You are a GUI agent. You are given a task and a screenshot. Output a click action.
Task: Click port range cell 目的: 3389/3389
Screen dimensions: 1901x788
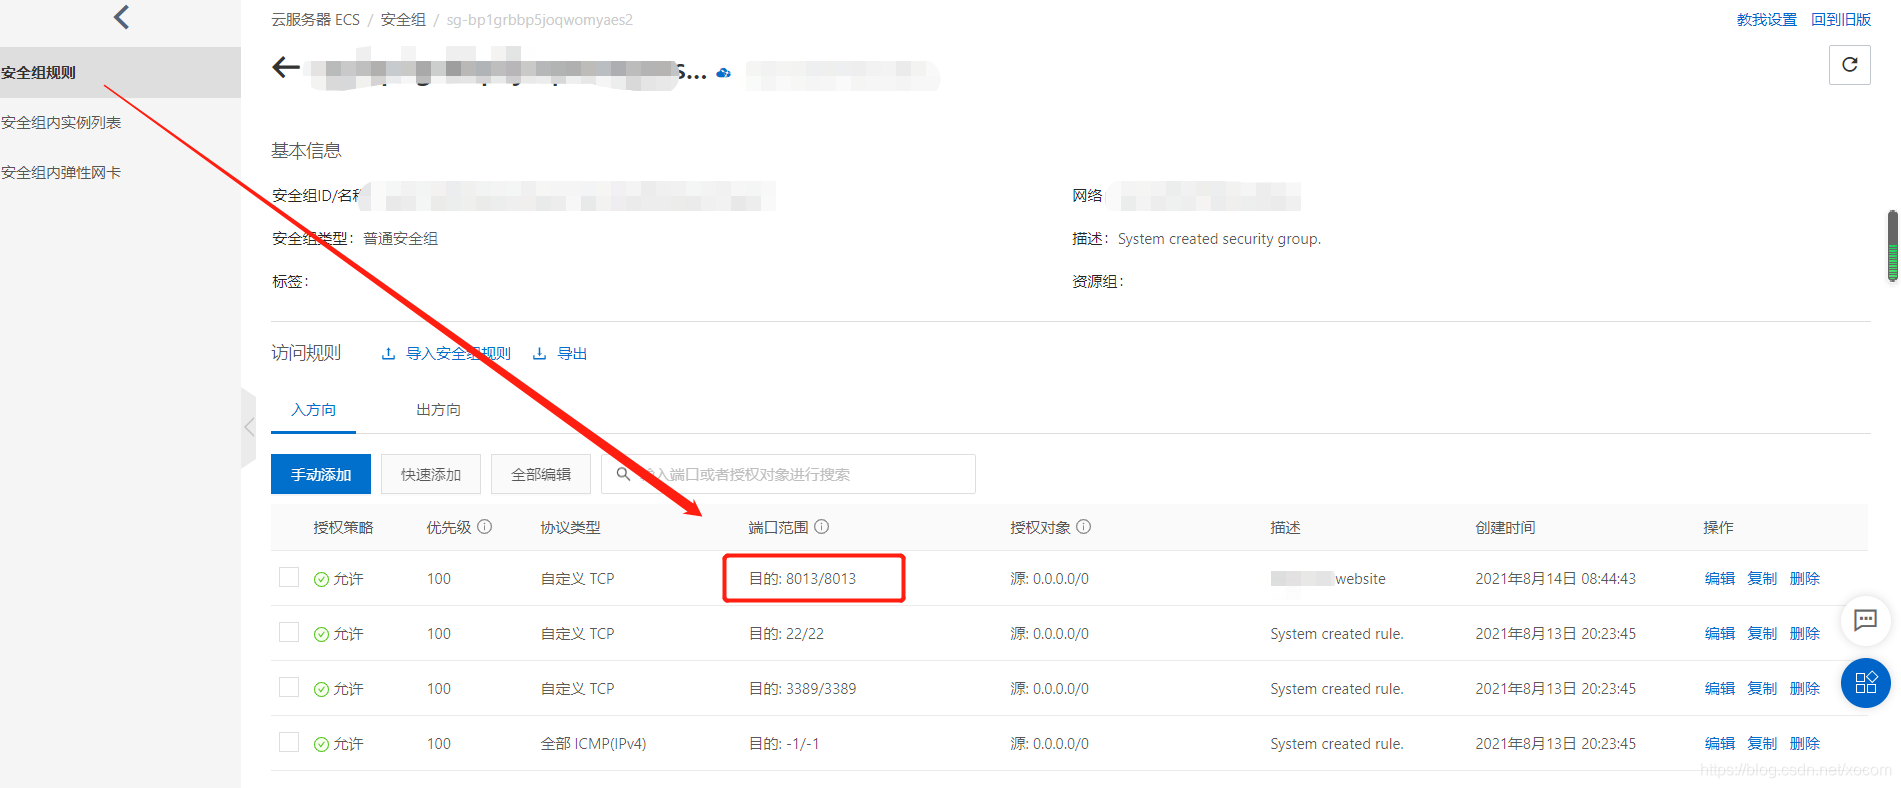coord(802,689)
